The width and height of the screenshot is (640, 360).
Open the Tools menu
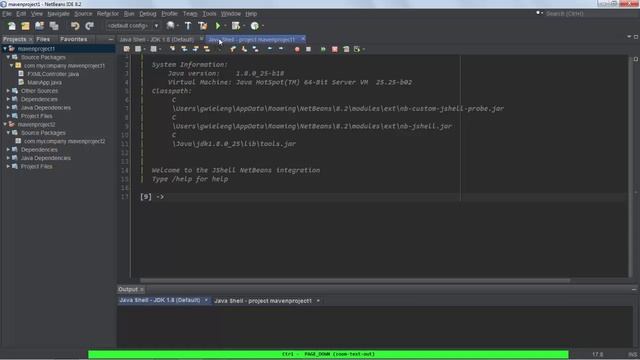click(x=209, y=13)
